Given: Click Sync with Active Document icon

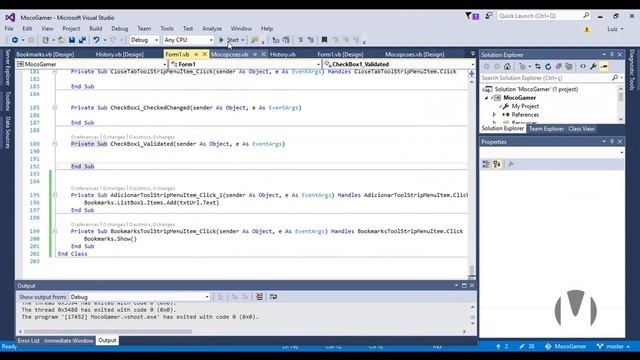Looking at the screenshot, I should pos(538,67).
